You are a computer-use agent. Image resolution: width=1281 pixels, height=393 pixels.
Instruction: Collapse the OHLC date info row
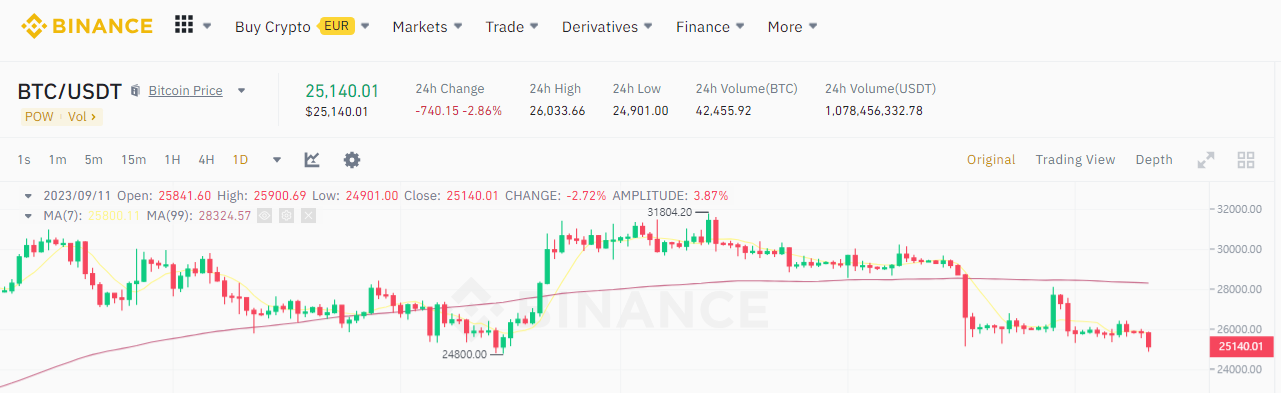tap(28, 196)
